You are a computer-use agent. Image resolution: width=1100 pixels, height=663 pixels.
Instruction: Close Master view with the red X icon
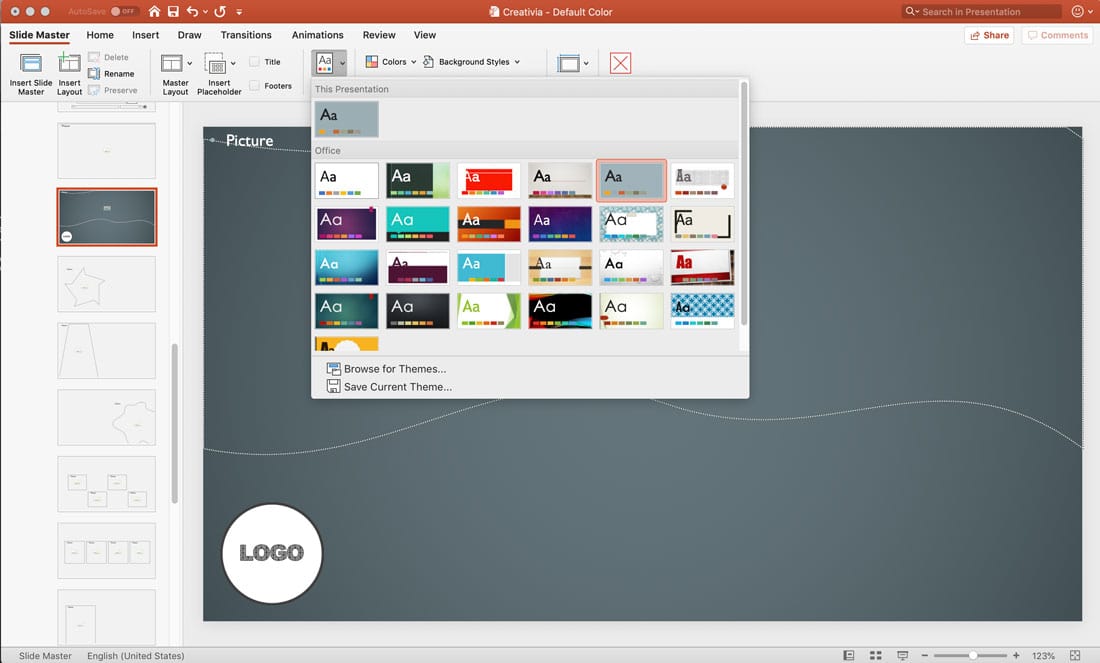tap(620, 62)
